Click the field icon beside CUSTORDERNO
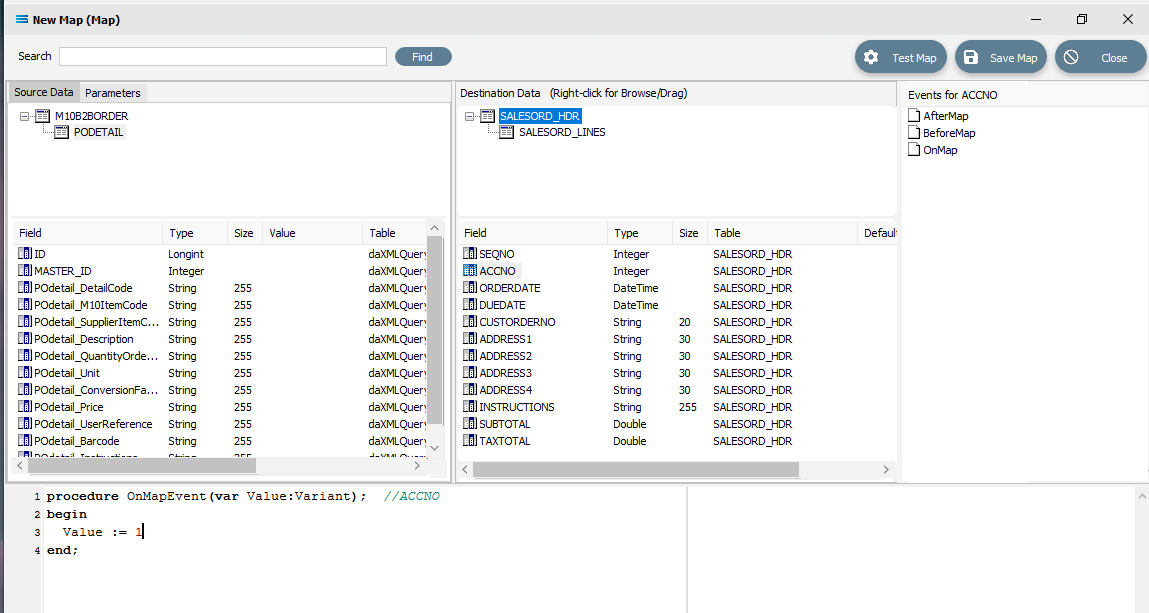Viewport: 1149px width, 613px height. [470, 322]
